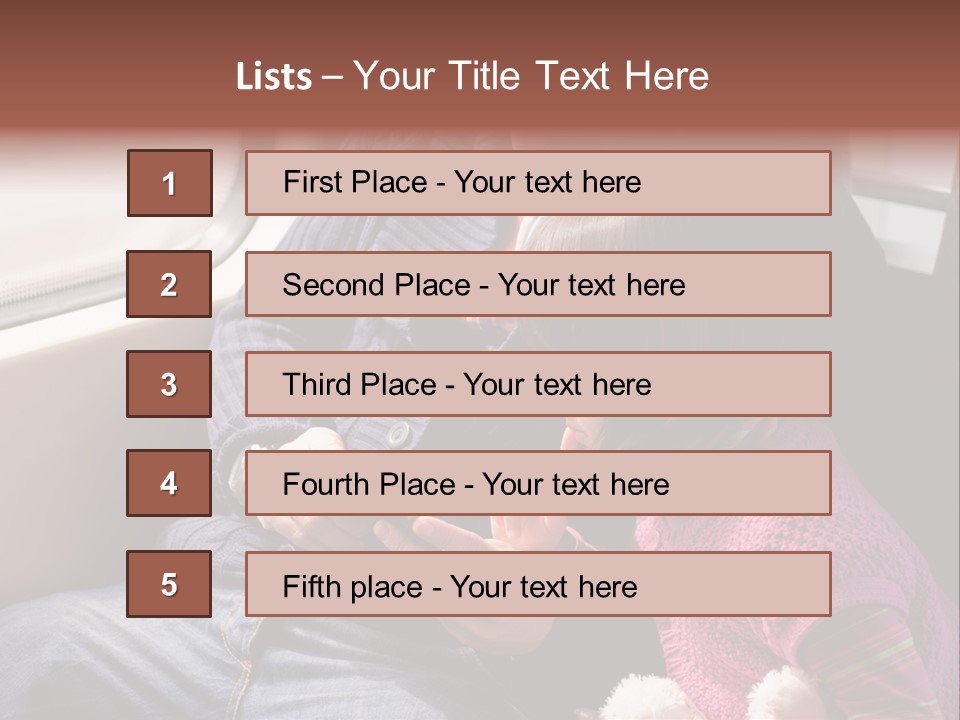Click the jacket button in the photo
Image resolution: width=960 pixels, height=720 pixels.
coord(399,433)
